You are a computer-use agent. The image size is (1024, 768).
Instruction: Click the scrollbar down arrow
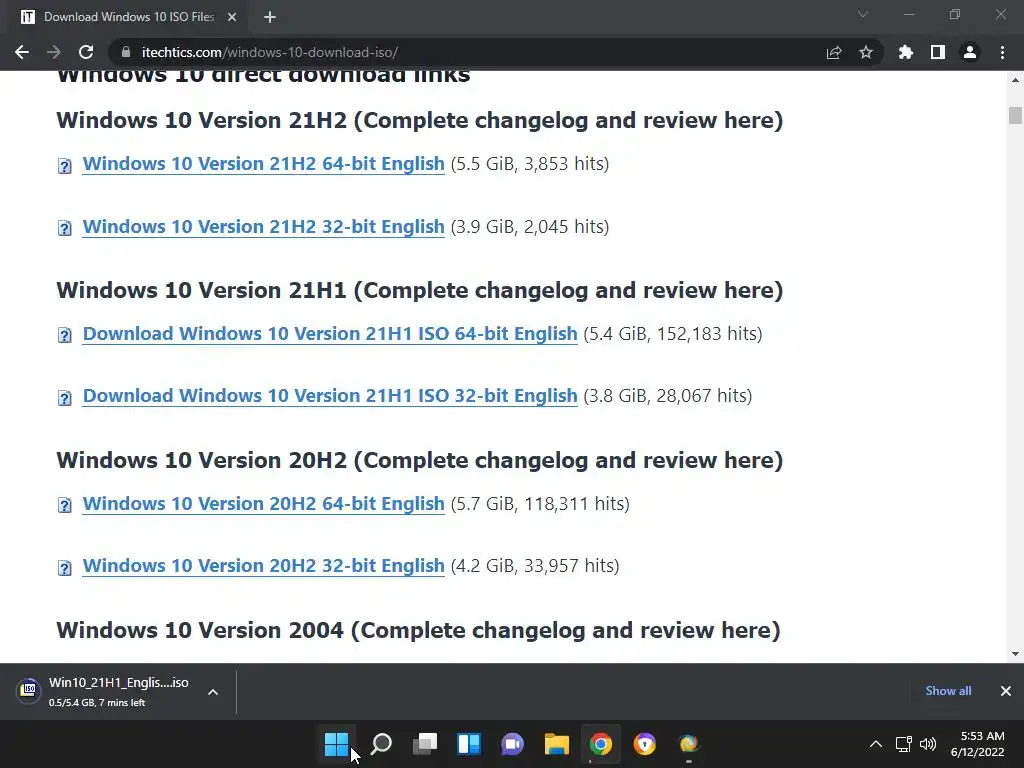[1015, 654]
